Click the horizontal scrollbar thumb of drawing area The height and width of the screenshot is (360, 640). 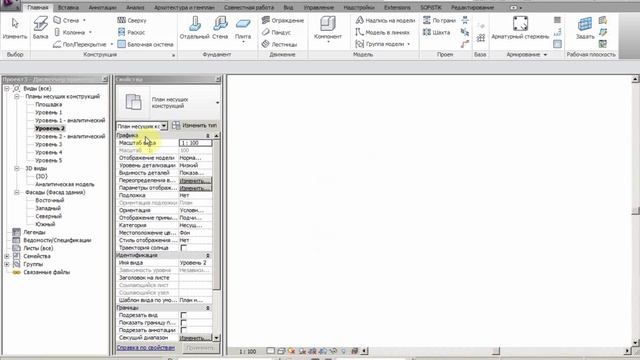point(496,351)
